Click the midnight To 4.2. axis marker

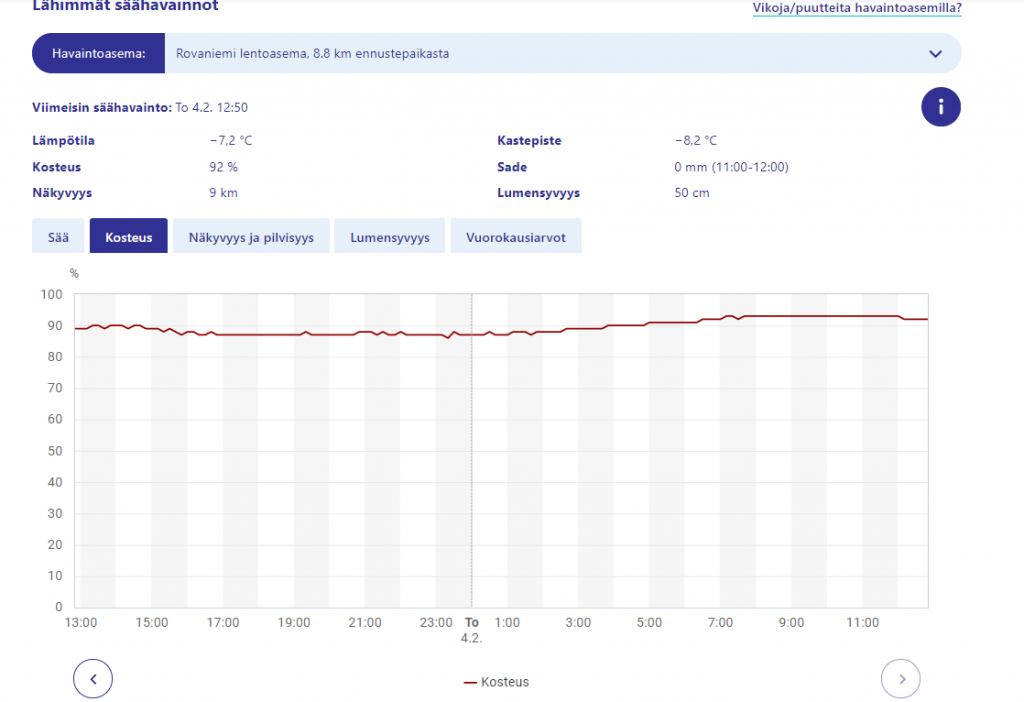pos(472,629)
